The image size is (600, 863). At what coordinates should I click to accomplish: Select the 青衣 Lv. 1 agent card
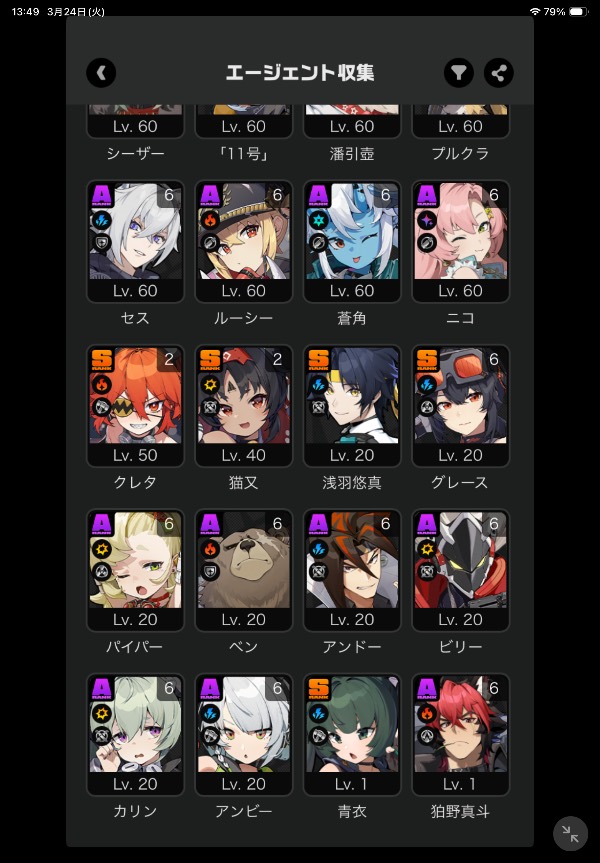(x=352, y=735)
